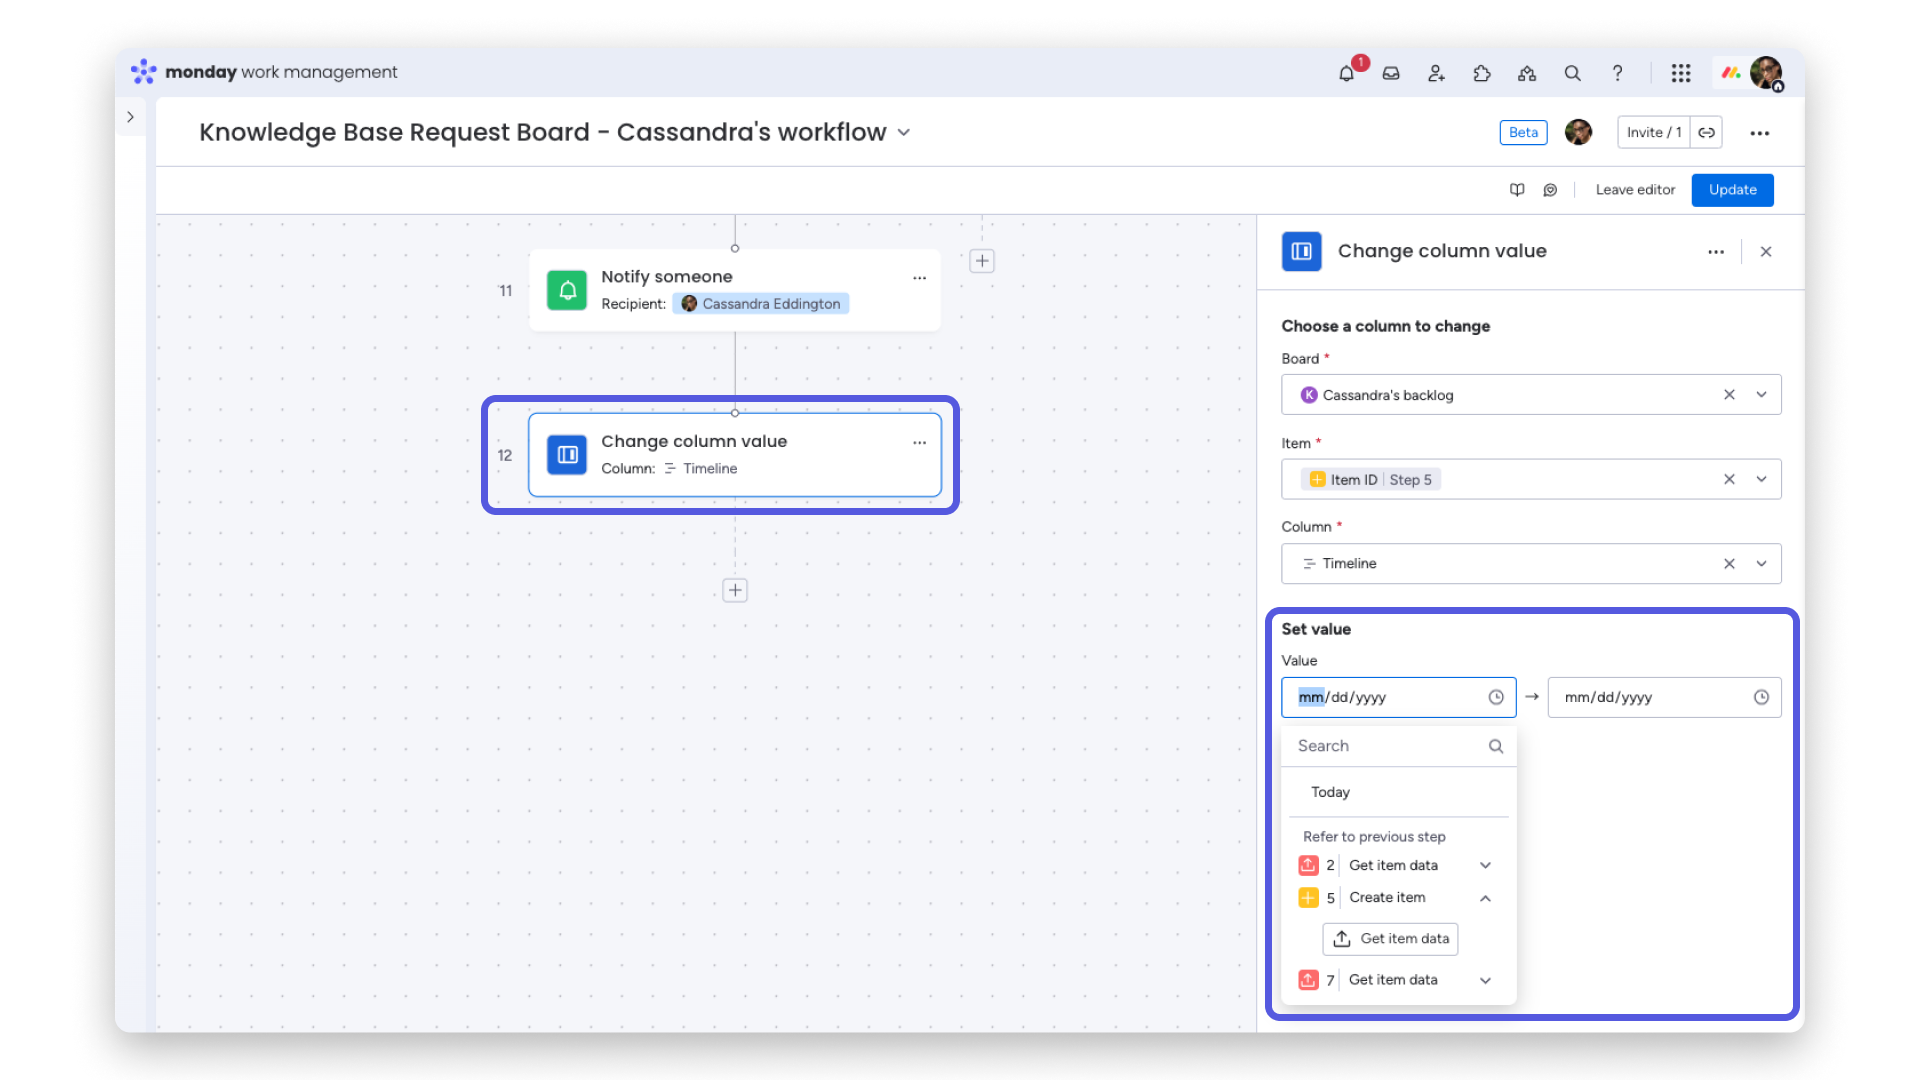The width and height of the screenshot is (1920, 1080).
Task: Click the Timeline value in Column field
Action: click(x=1339, y=564)
